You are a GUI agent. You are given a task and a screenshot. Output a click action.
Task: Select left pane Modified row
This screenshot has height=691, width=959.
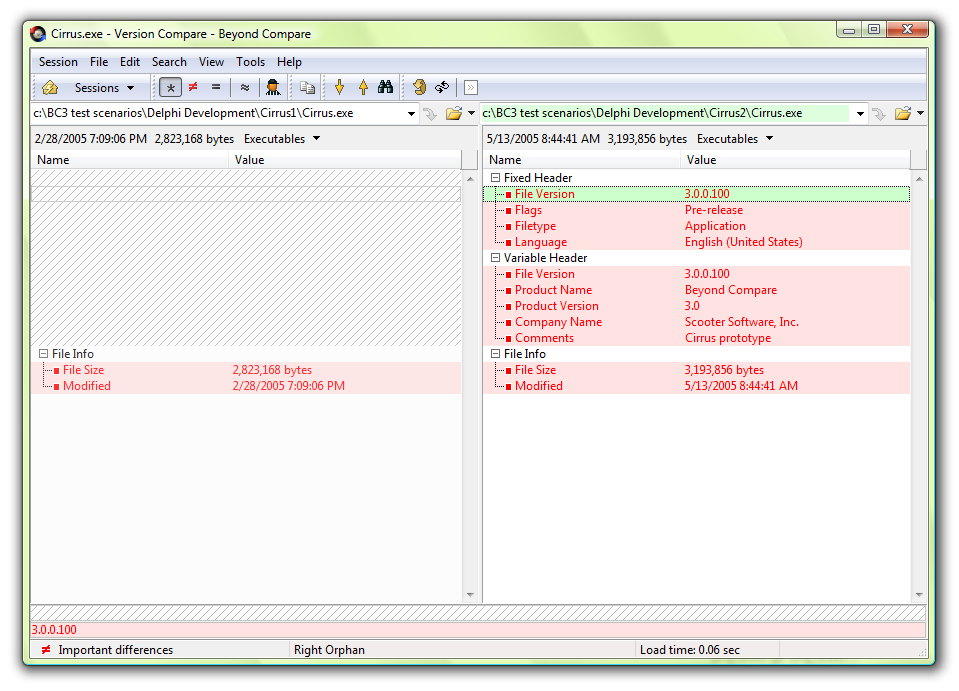246,386
